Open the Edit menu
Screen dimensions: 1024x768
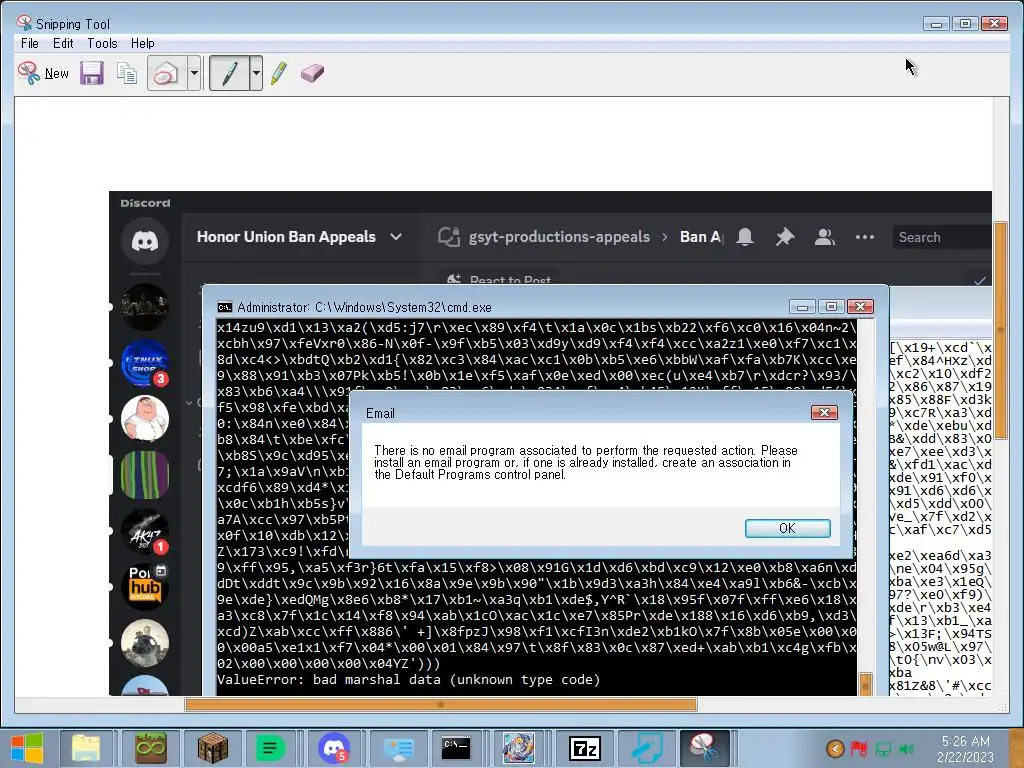pyautogui.click(x=63, y=43)
